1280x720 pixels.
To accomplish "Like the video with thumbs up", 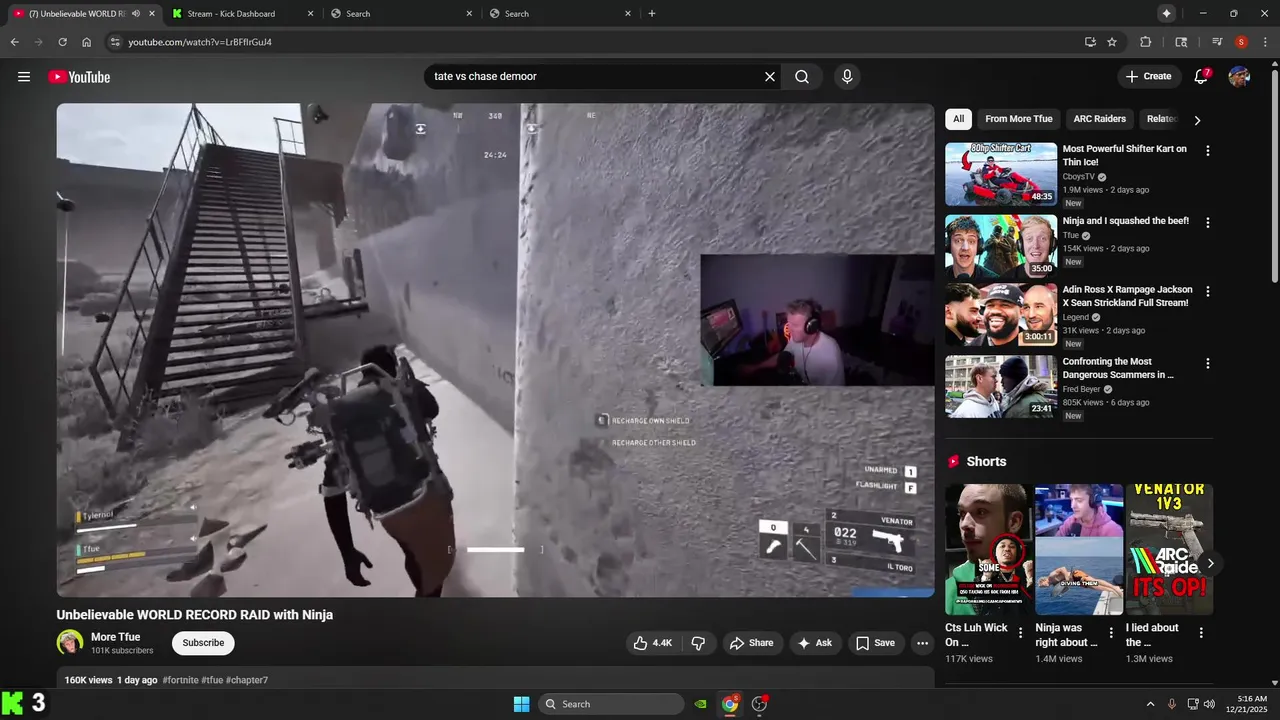I will click(652, 643).
